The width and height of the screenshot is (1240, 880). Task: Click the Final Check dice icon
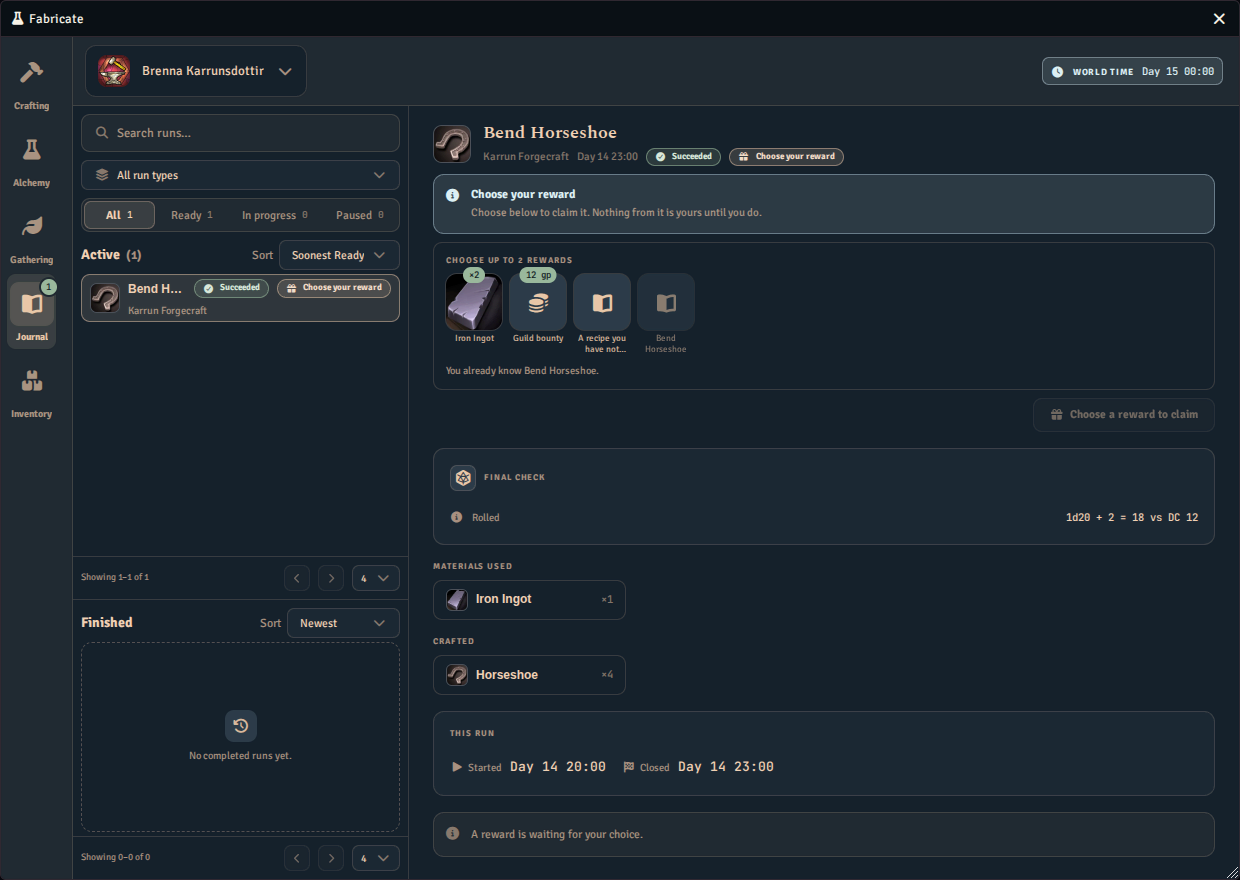coord(463,478)
